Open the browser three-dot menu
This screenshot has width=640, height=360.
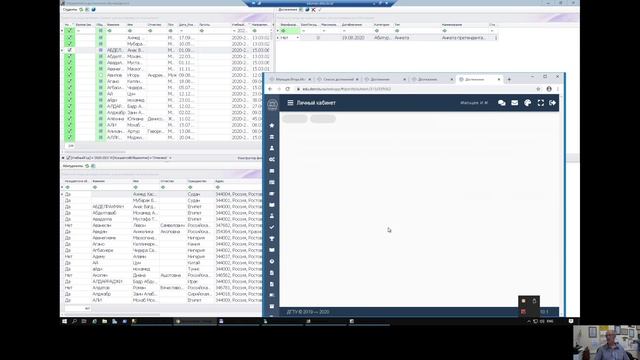558,89
